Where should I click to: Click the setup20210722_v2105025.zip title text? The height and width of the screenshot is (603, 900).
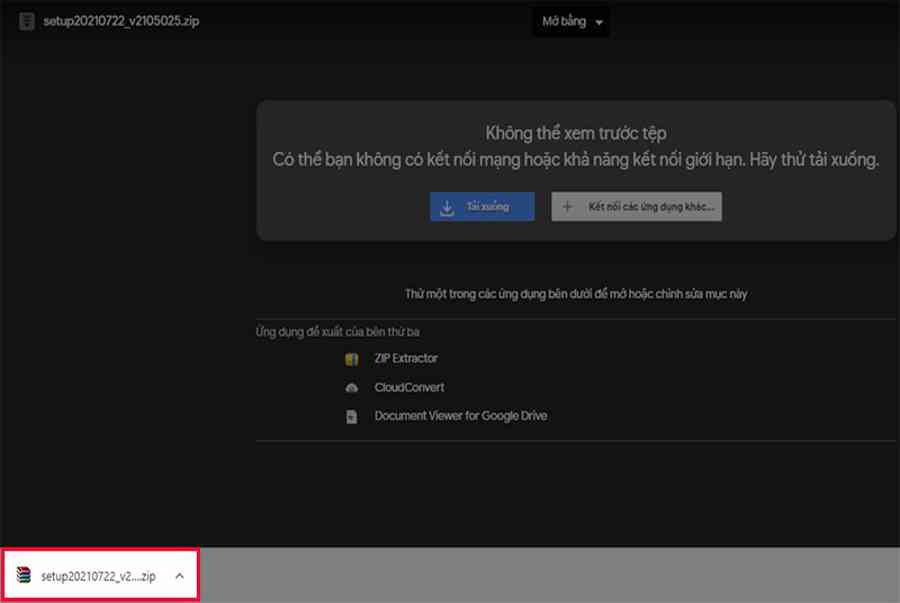tap(120, 22)
